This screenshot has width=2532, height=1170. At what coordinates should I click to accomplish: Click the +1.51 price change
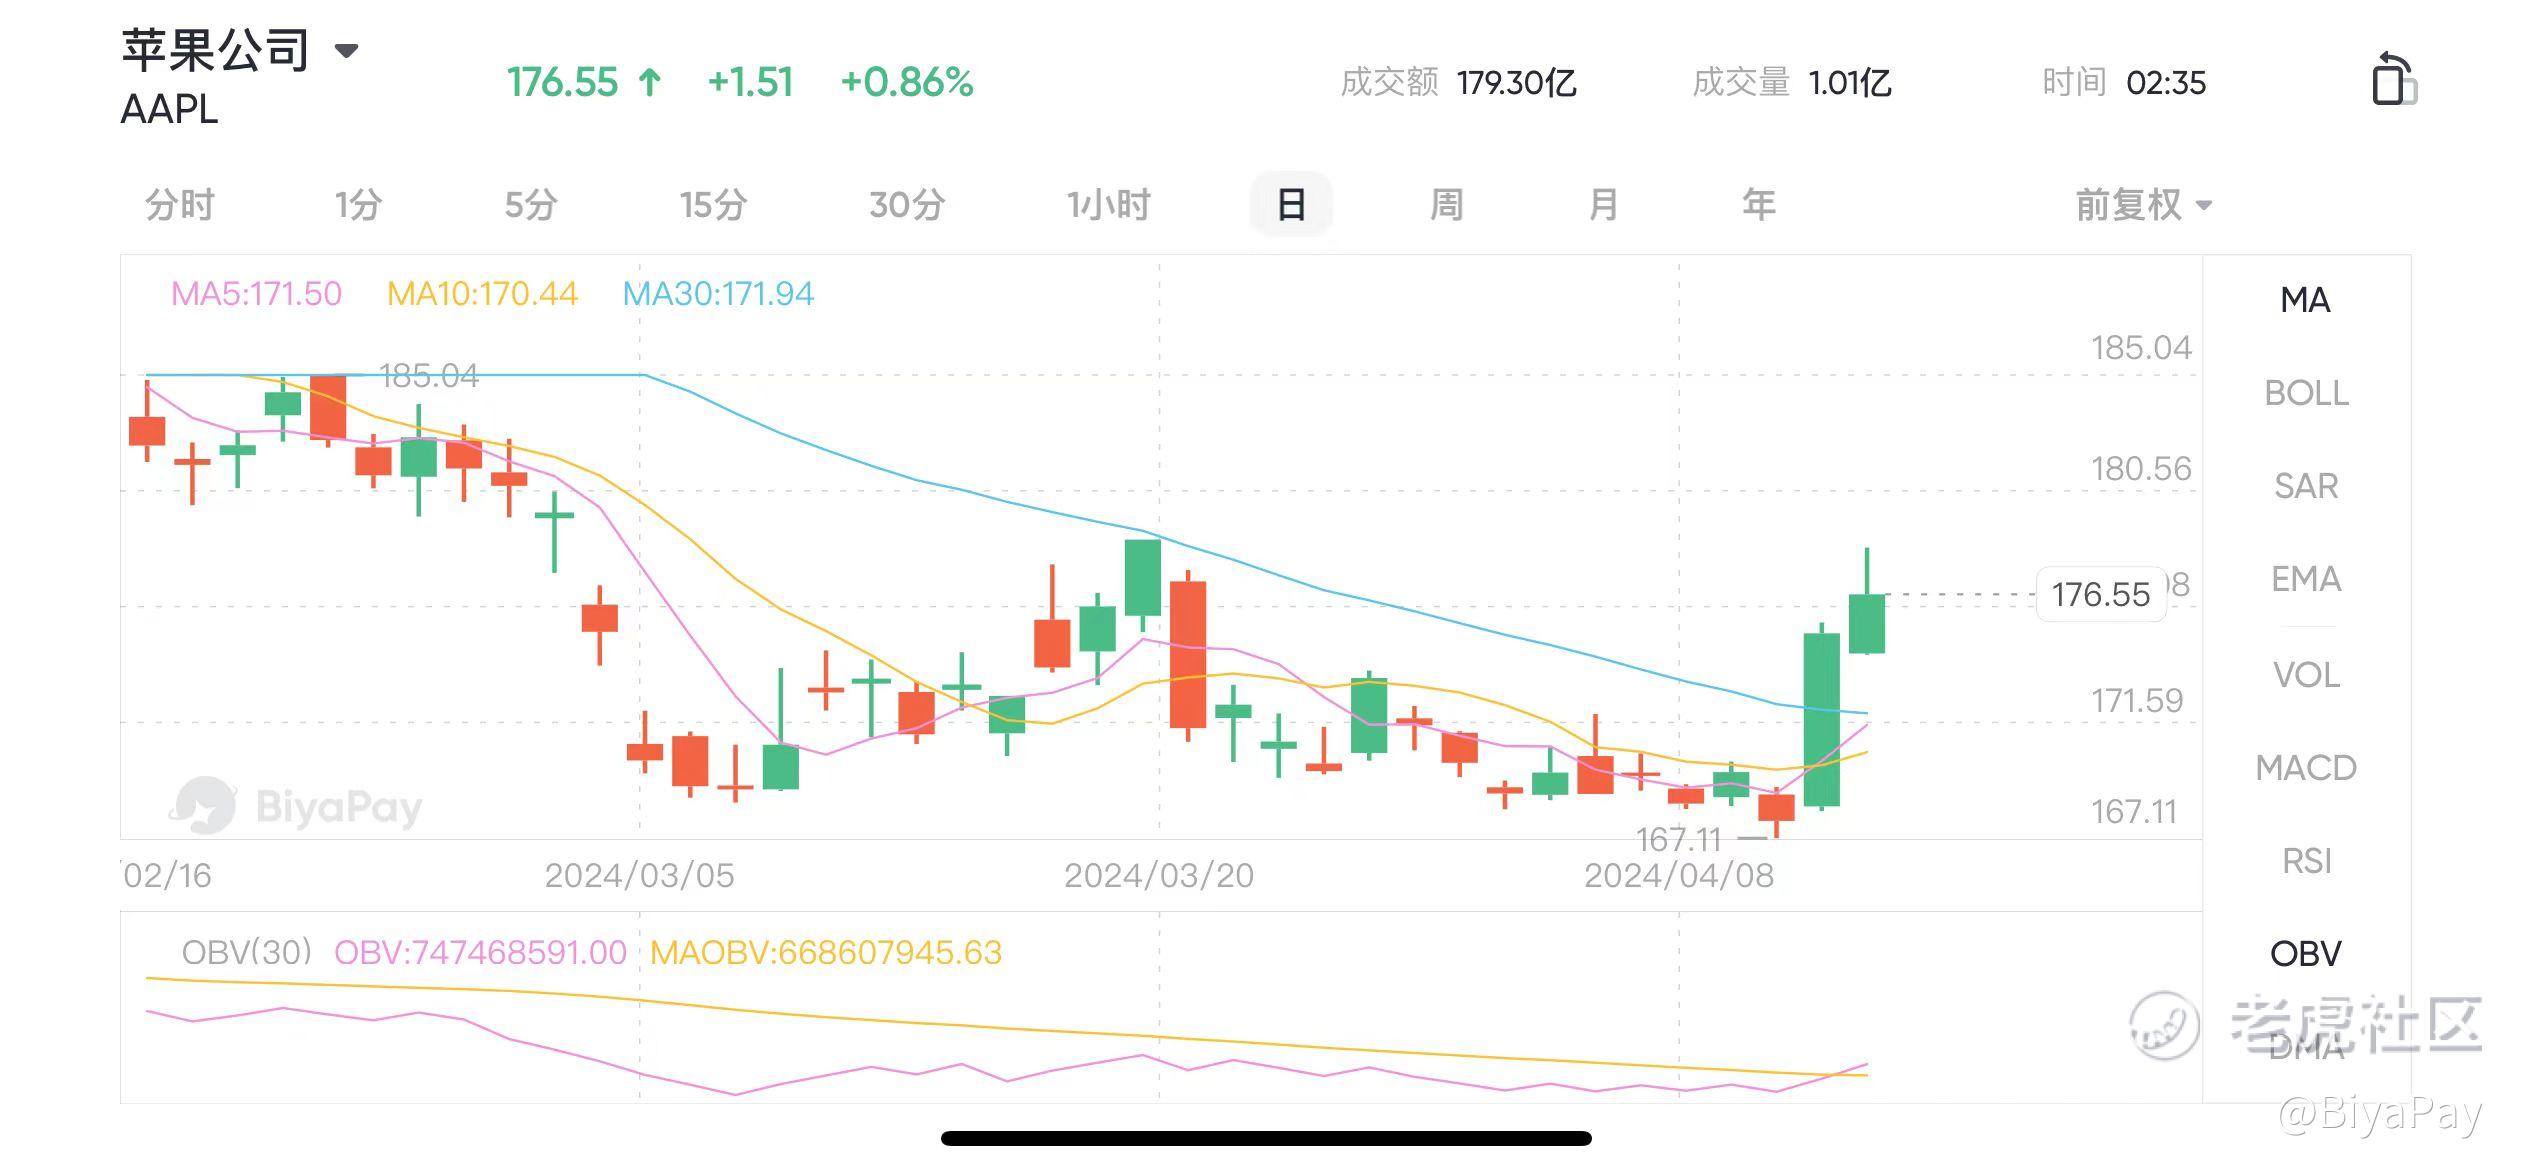tap(750, 82)
